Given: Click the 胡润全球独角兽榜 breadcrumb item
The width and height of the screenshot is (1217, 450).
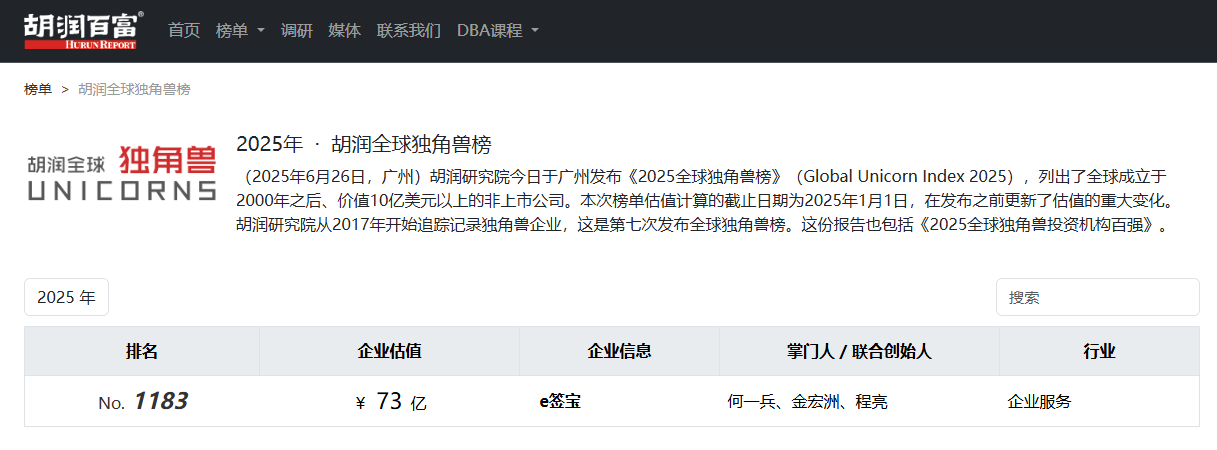Looking at the screenshot, I should [x=134, y=89].
